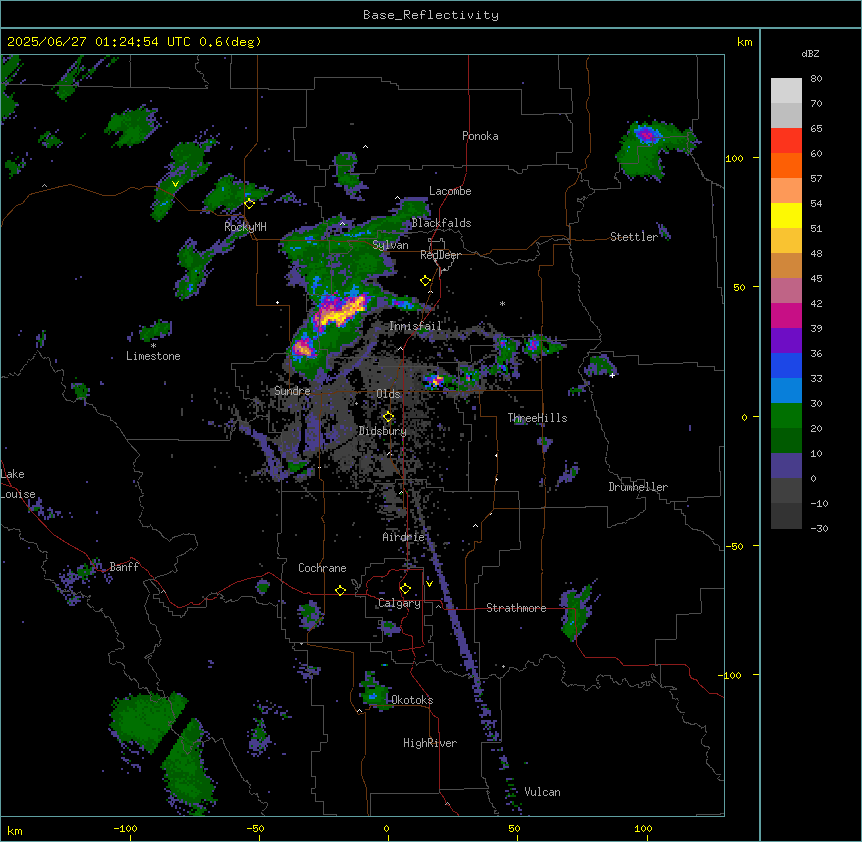This screenshot has height=842, width=862.
Task: Click the Stettler label
Action: [634, 237]
